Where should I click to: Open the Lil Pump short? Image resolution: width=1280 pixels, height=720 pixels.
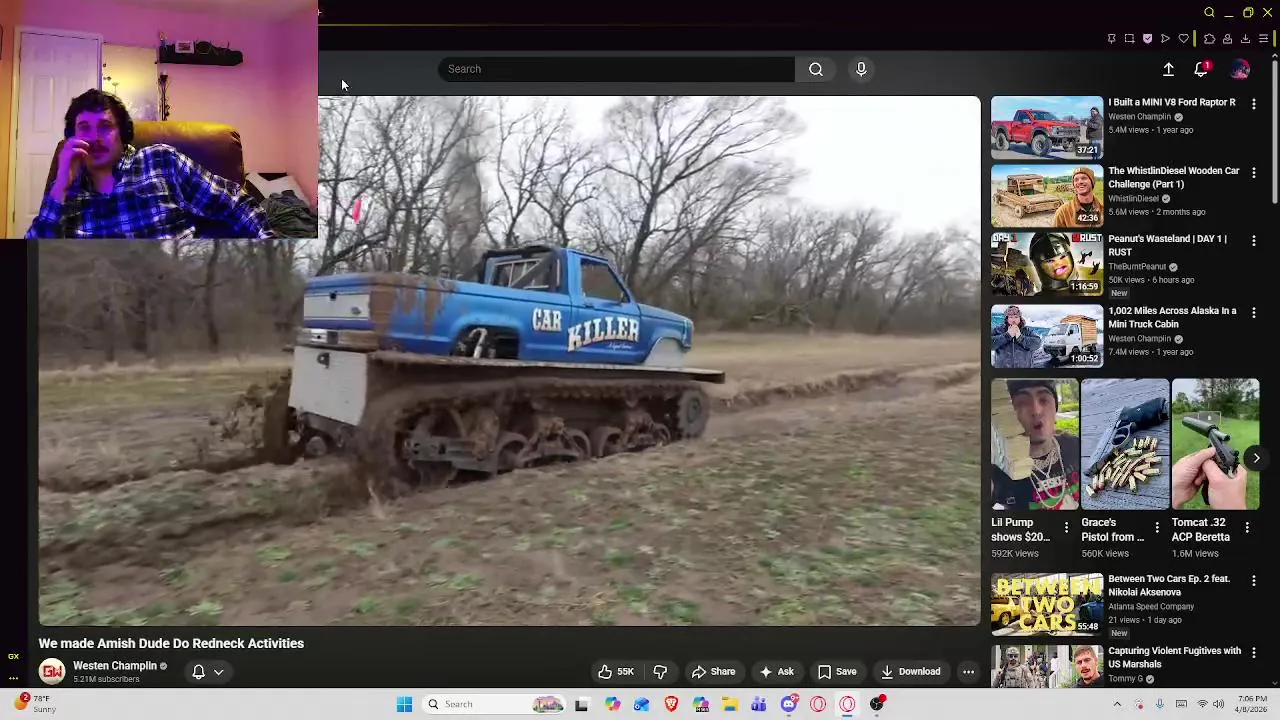(1035, 444)
